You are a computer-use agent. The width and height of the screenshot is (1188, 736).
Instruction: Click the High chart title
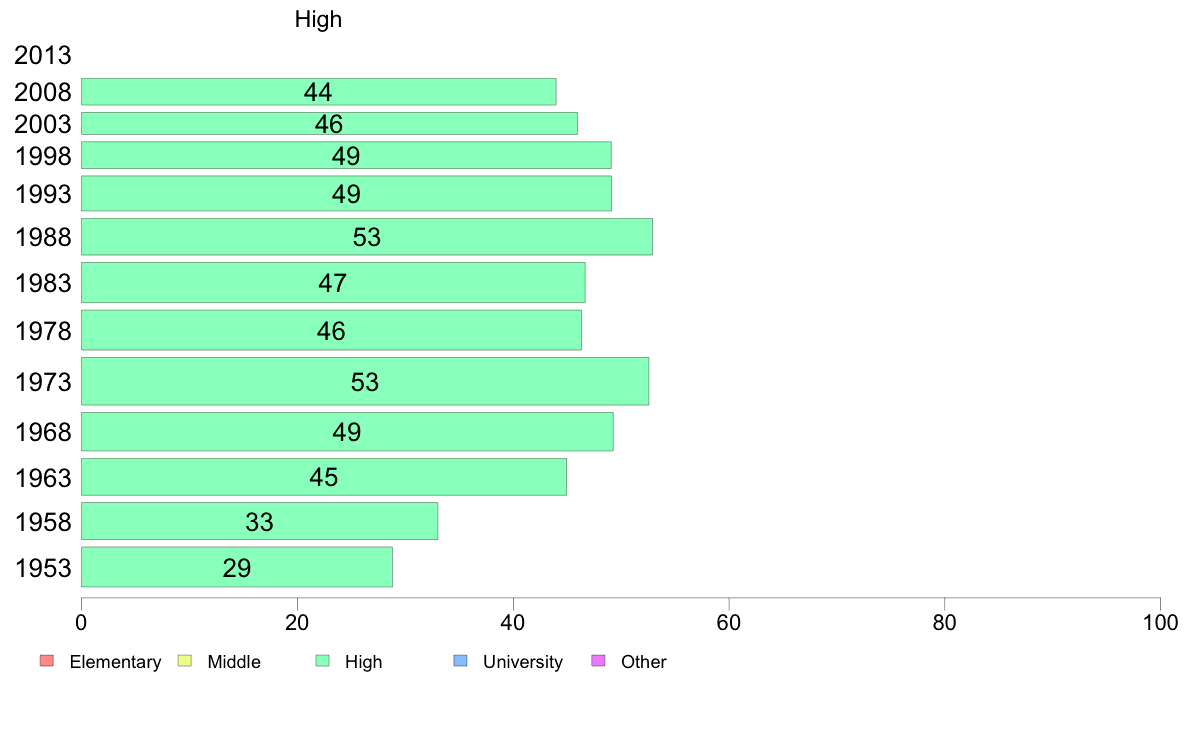318,19
